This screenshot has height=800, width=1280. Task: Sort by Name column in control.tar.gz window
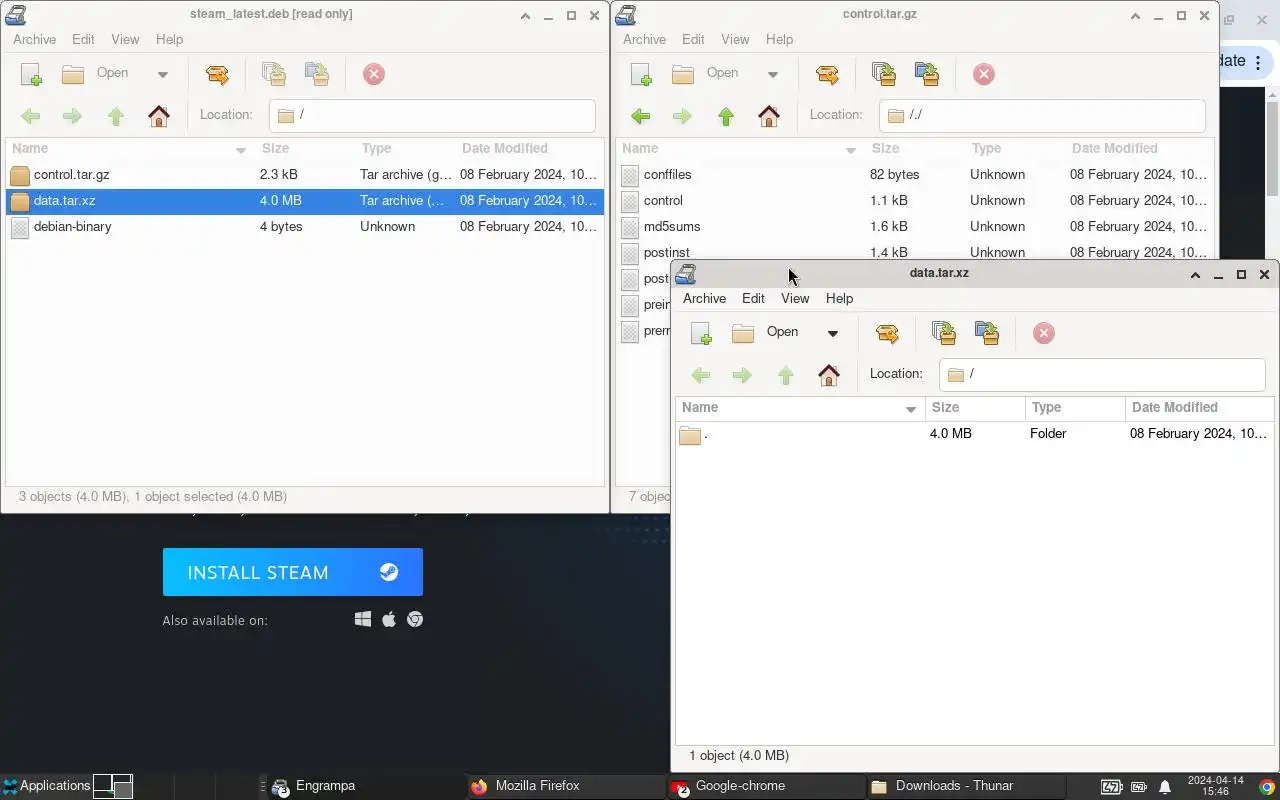pyautogui.click(x=739, y=148)
